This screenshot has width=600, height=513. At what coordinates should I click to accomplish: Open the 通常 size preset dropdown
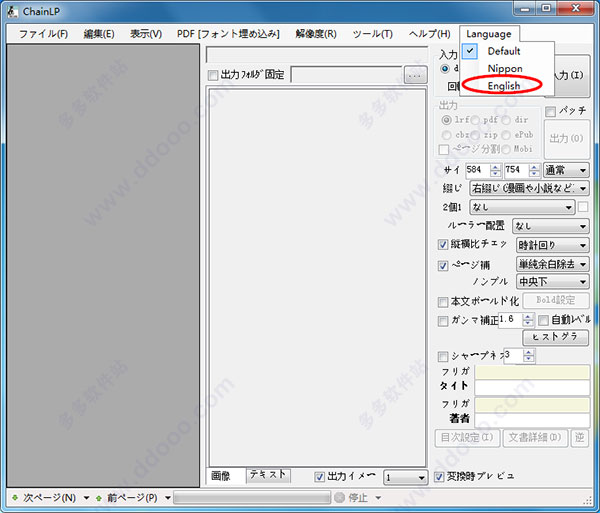click(566, 170)
